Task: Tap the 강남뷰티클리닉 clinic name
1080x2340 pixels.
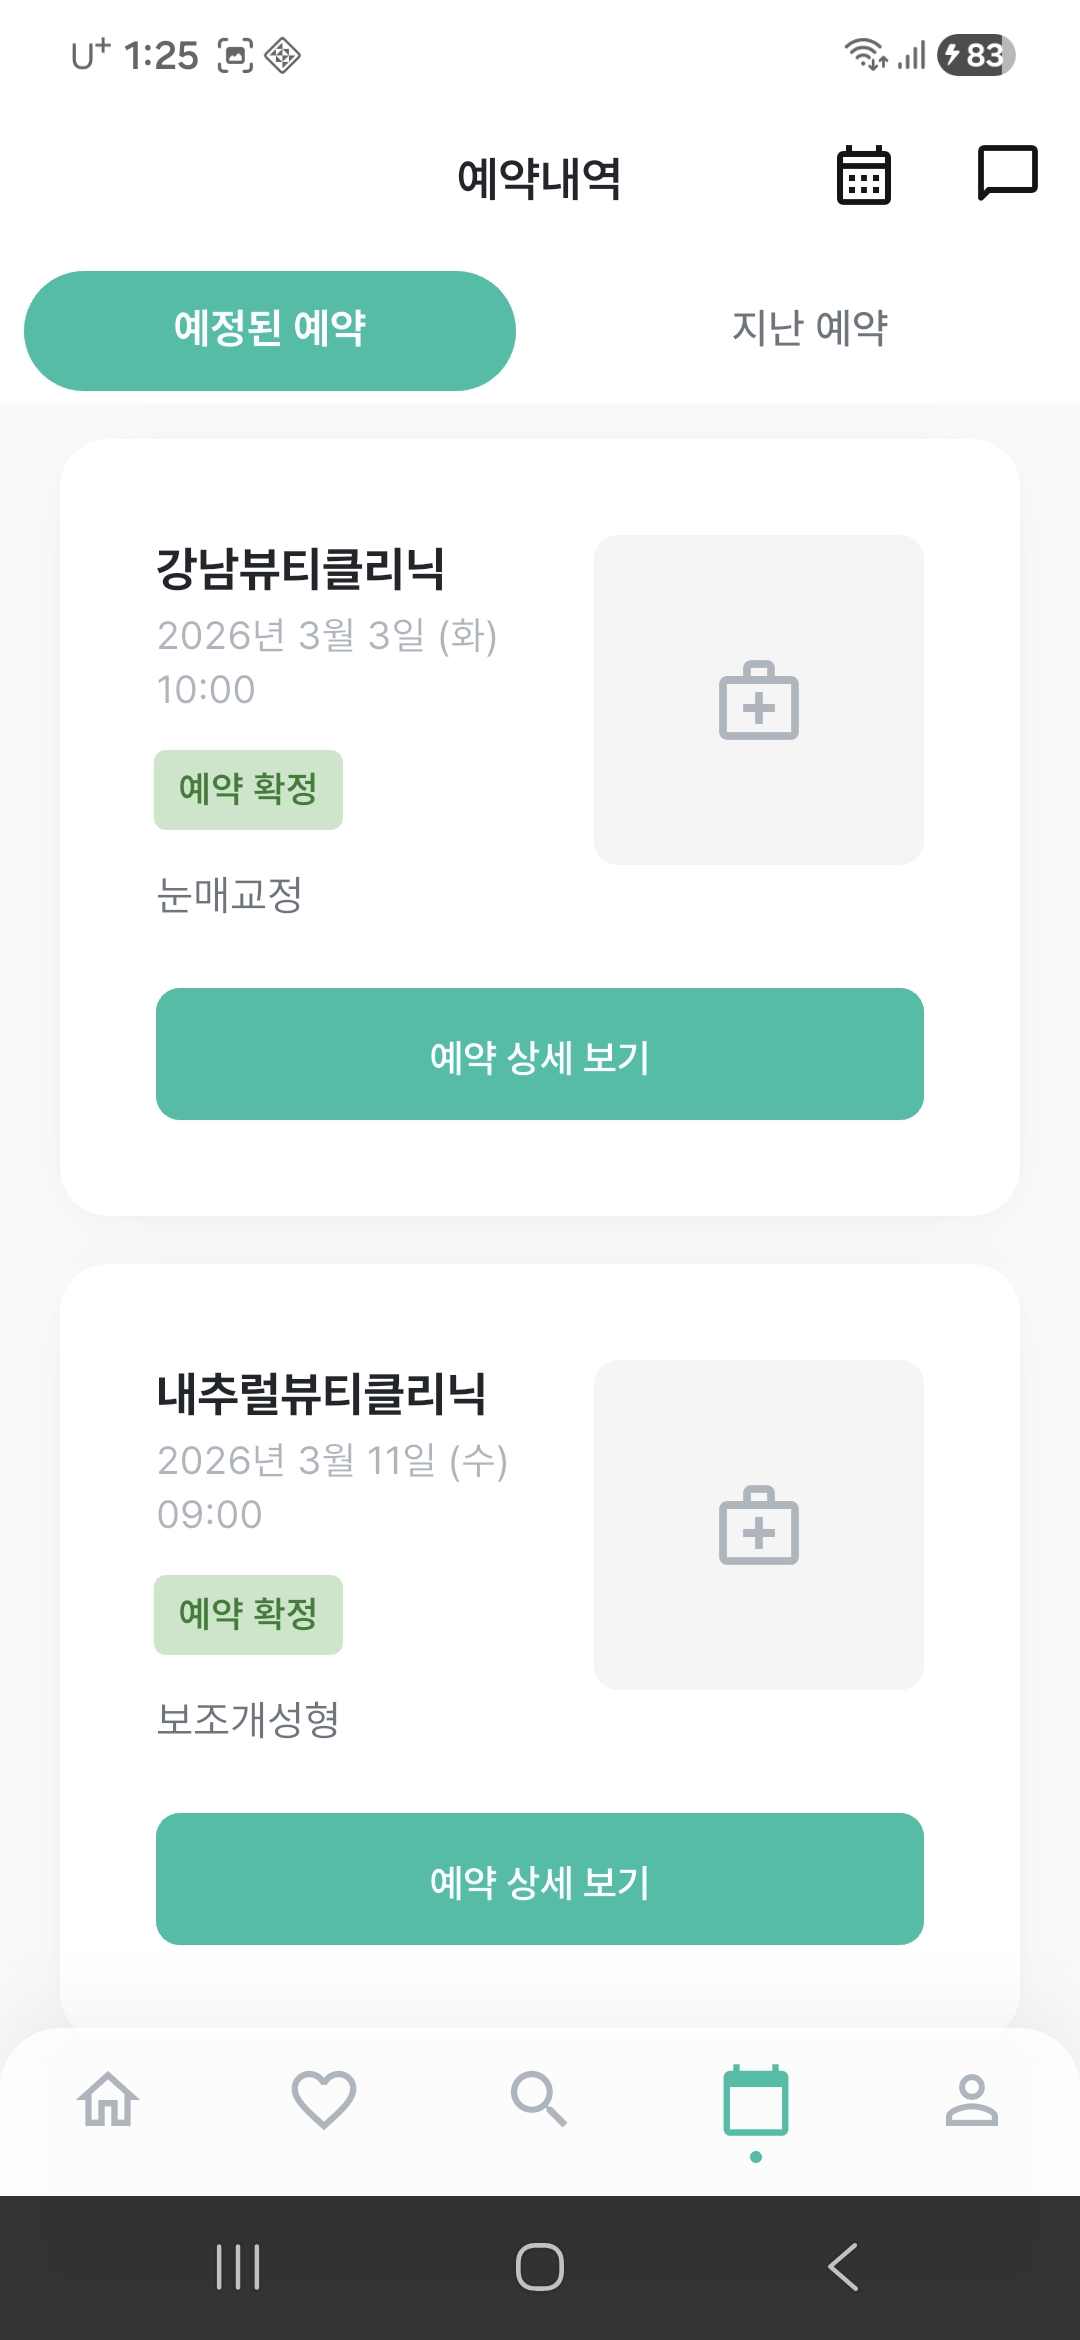Action: click(x=301, y=569)
